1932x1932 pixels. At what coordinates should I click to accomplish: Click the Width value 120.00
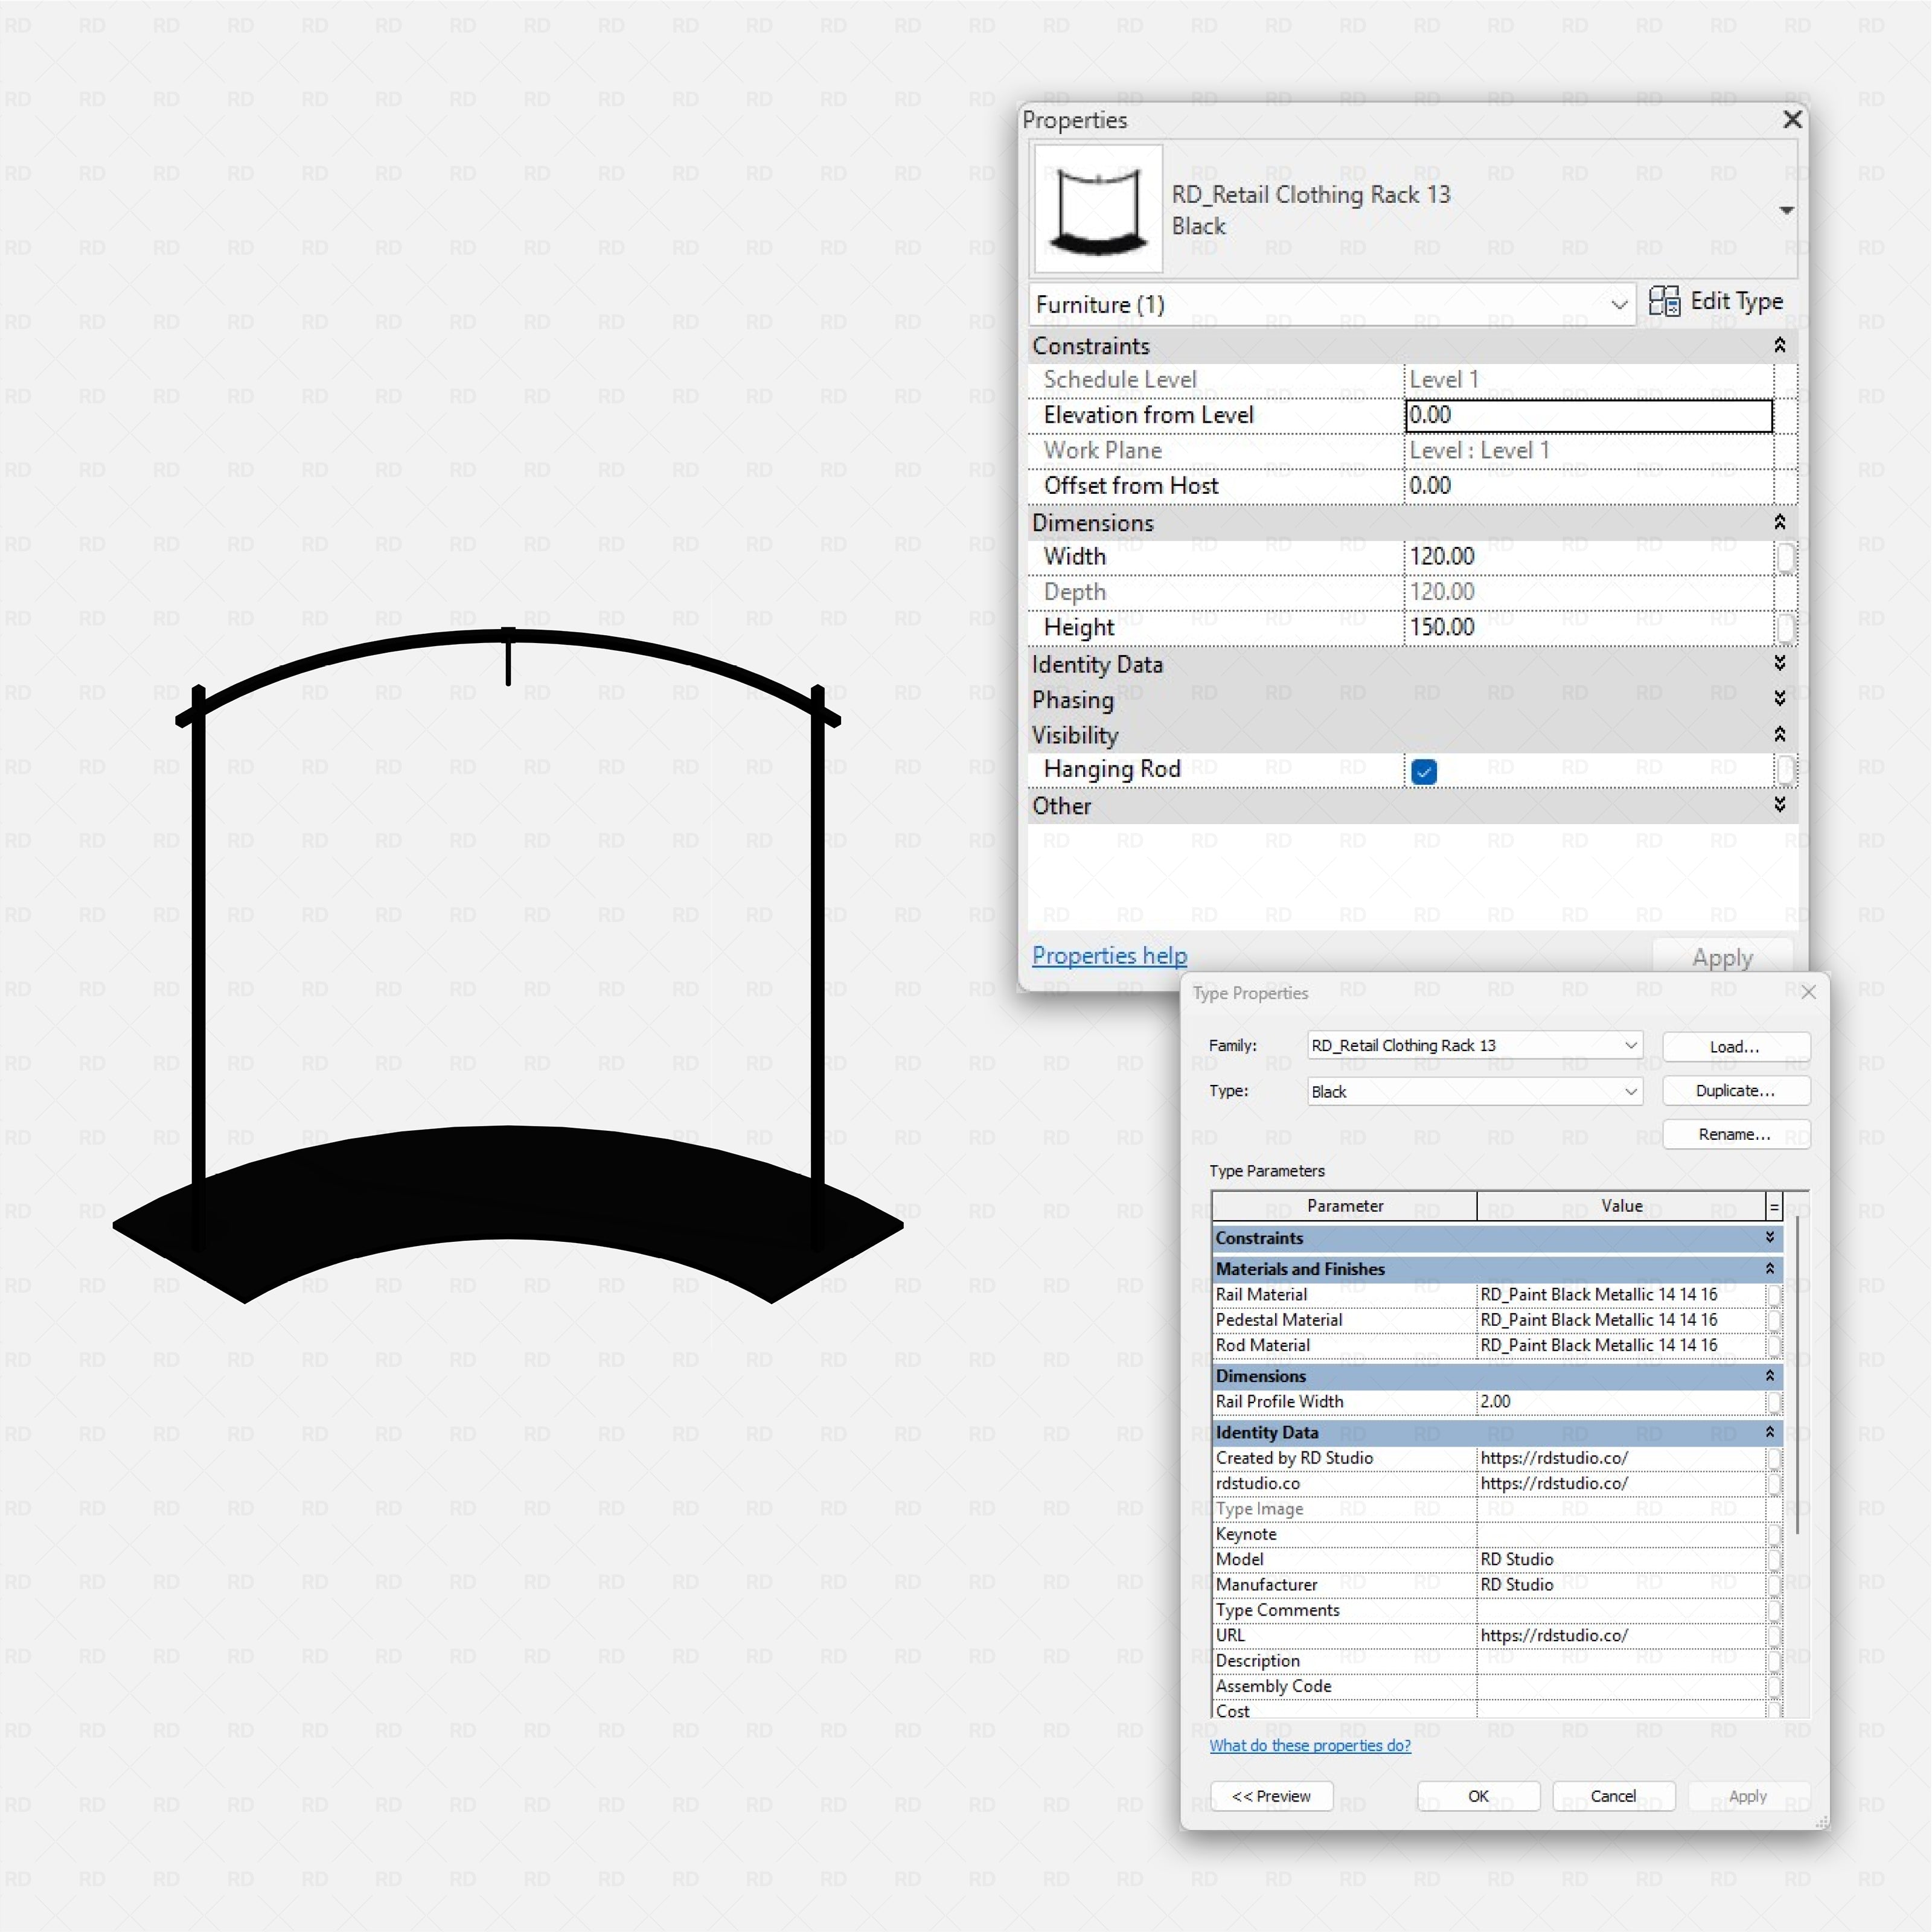pyautogui.click(x=1588, y=557)
